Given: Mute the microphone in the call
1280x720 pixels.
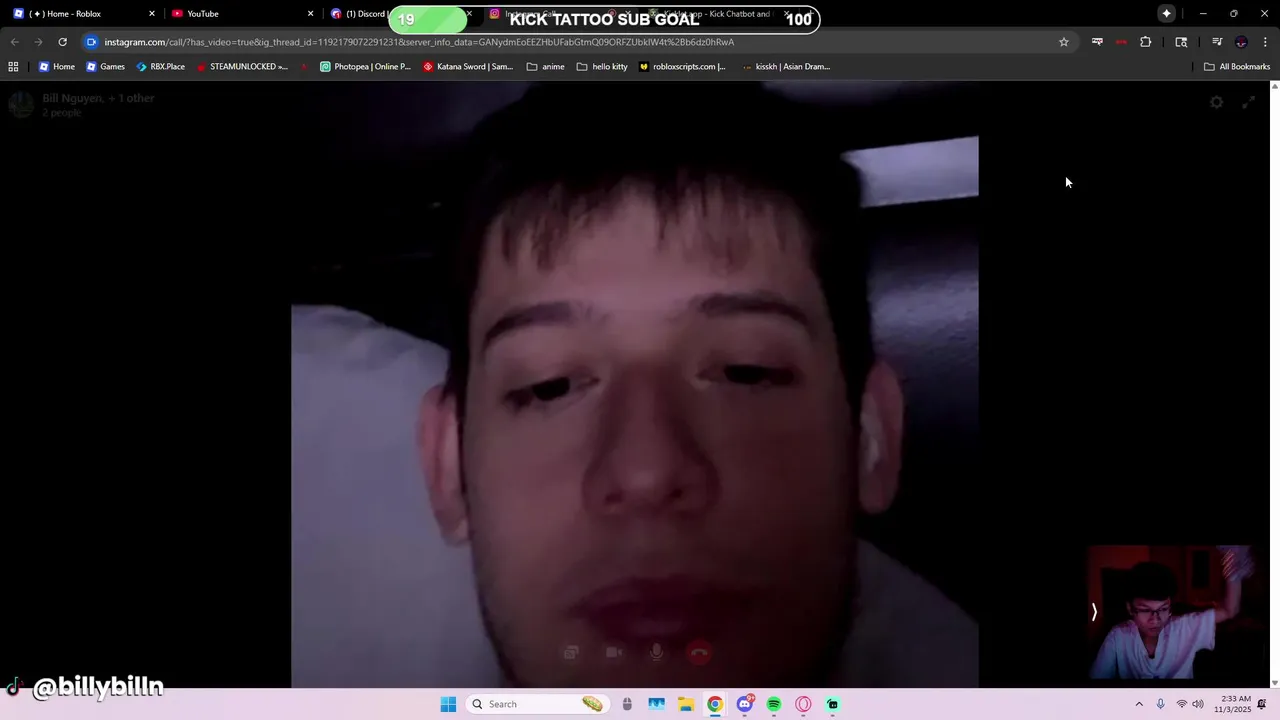Looking at the screenshot, I should pyautogui.click(x=656, y=652).
